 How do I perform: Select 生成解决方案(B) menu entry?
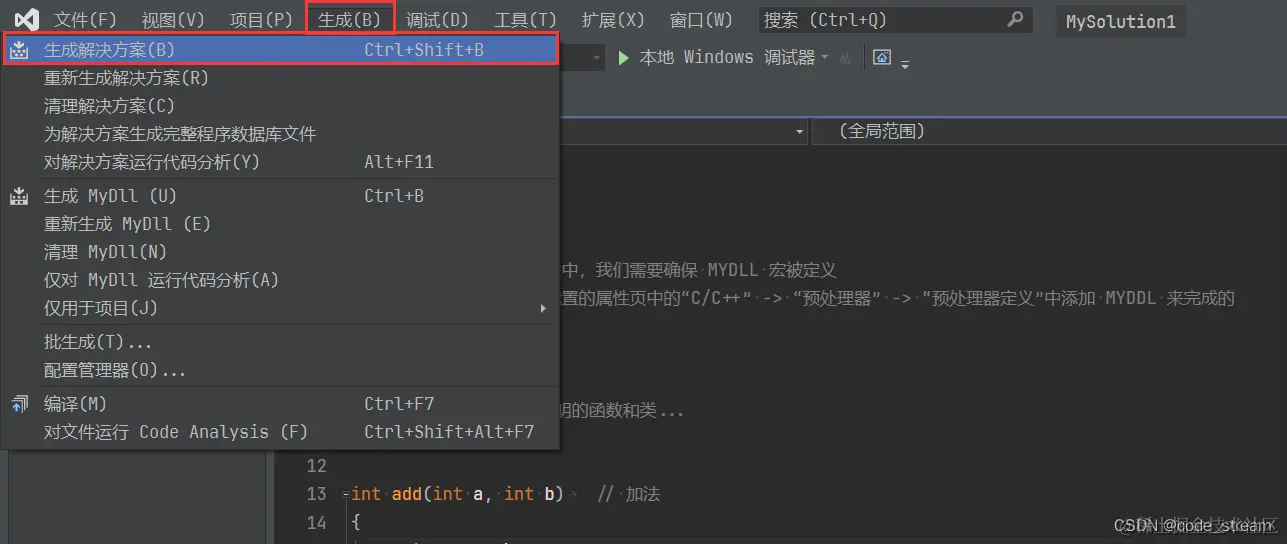coord(280,50)
